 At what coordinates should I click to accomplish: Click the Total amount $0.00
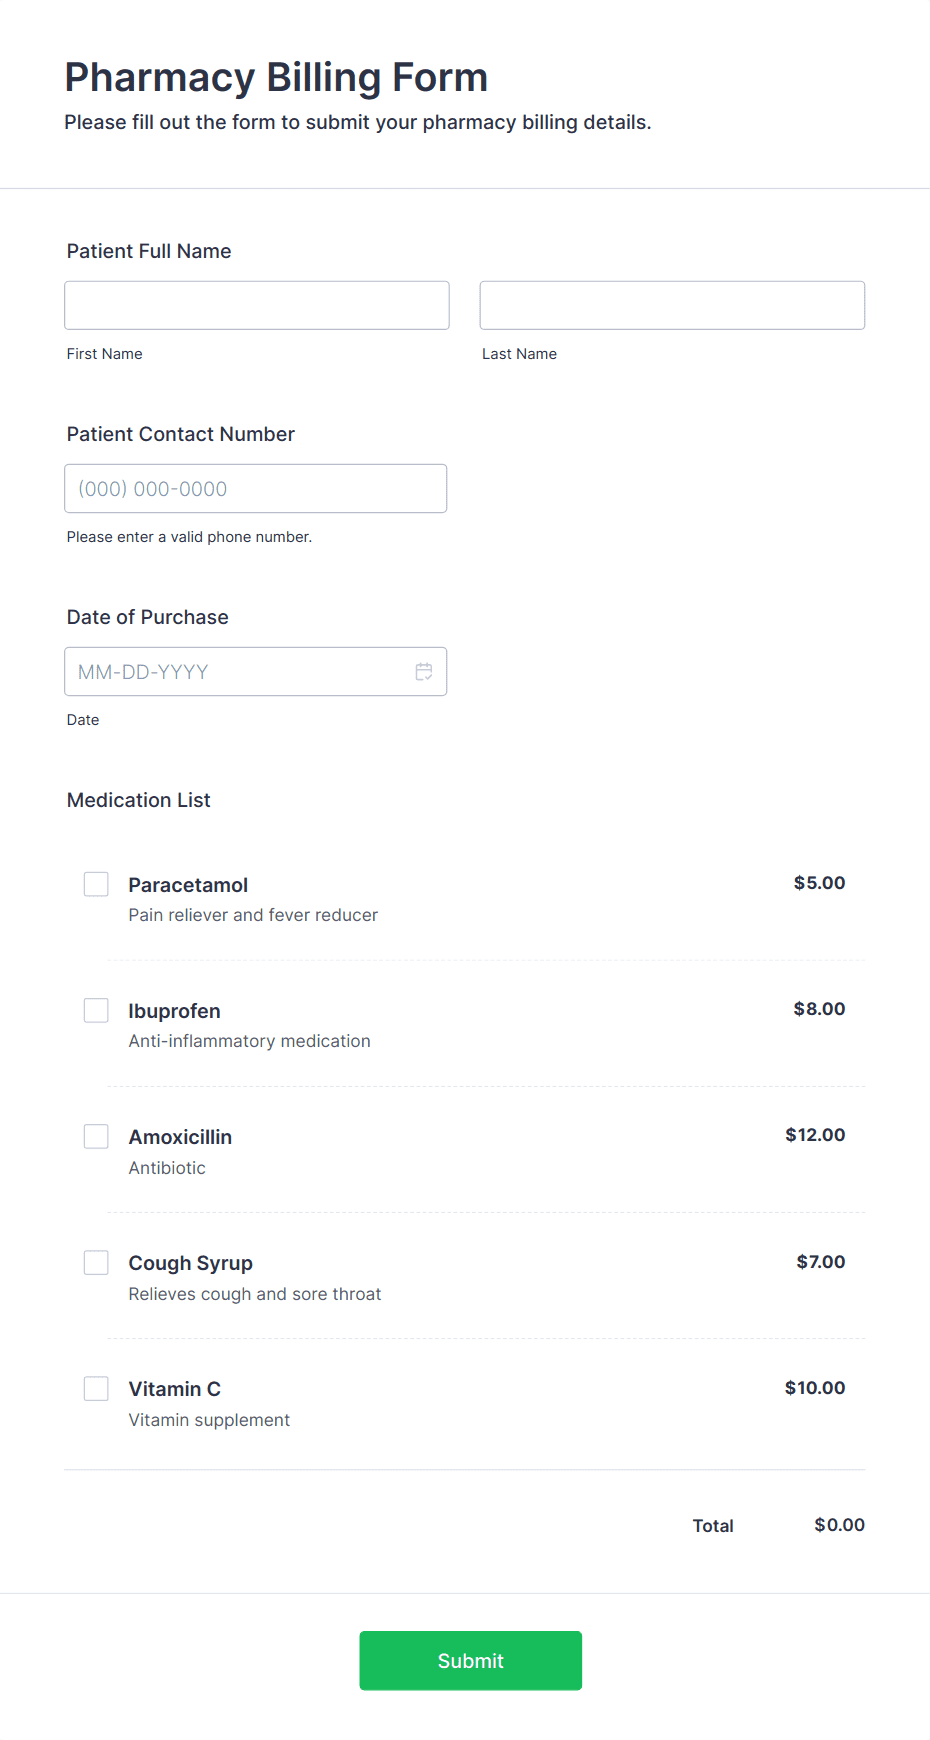pos(839,1525)
